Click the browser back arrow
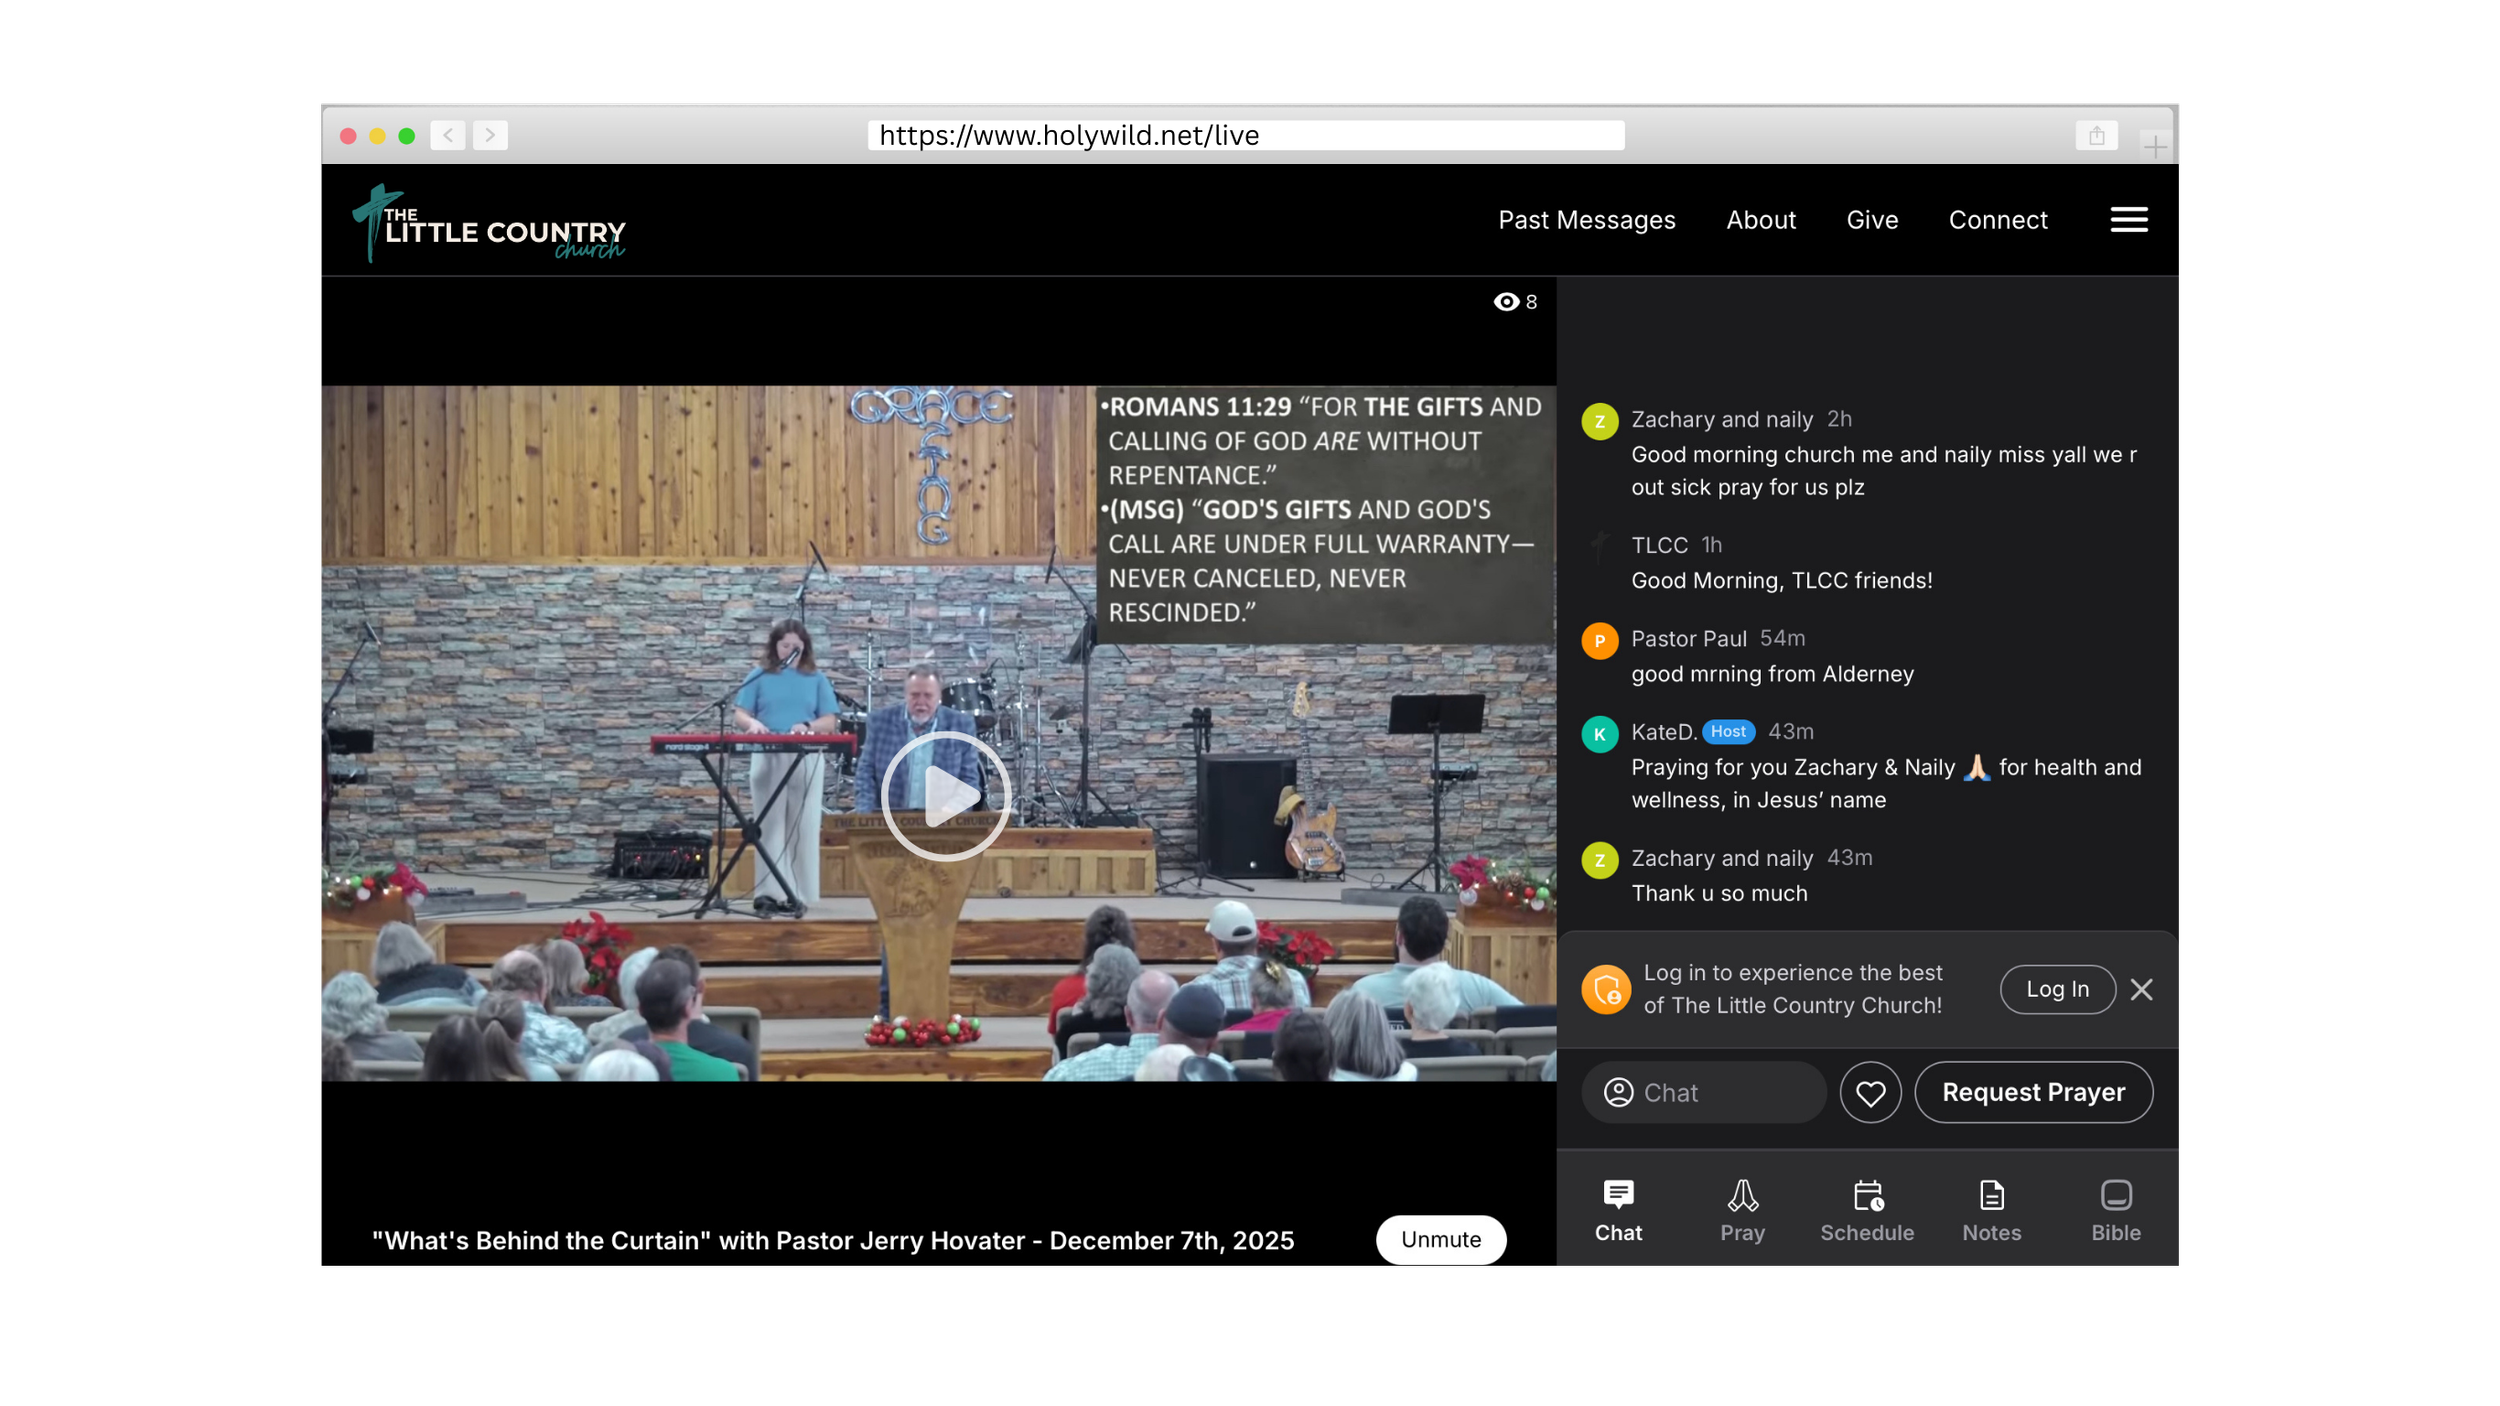The image size is (2500, 1406). (448, 135)
